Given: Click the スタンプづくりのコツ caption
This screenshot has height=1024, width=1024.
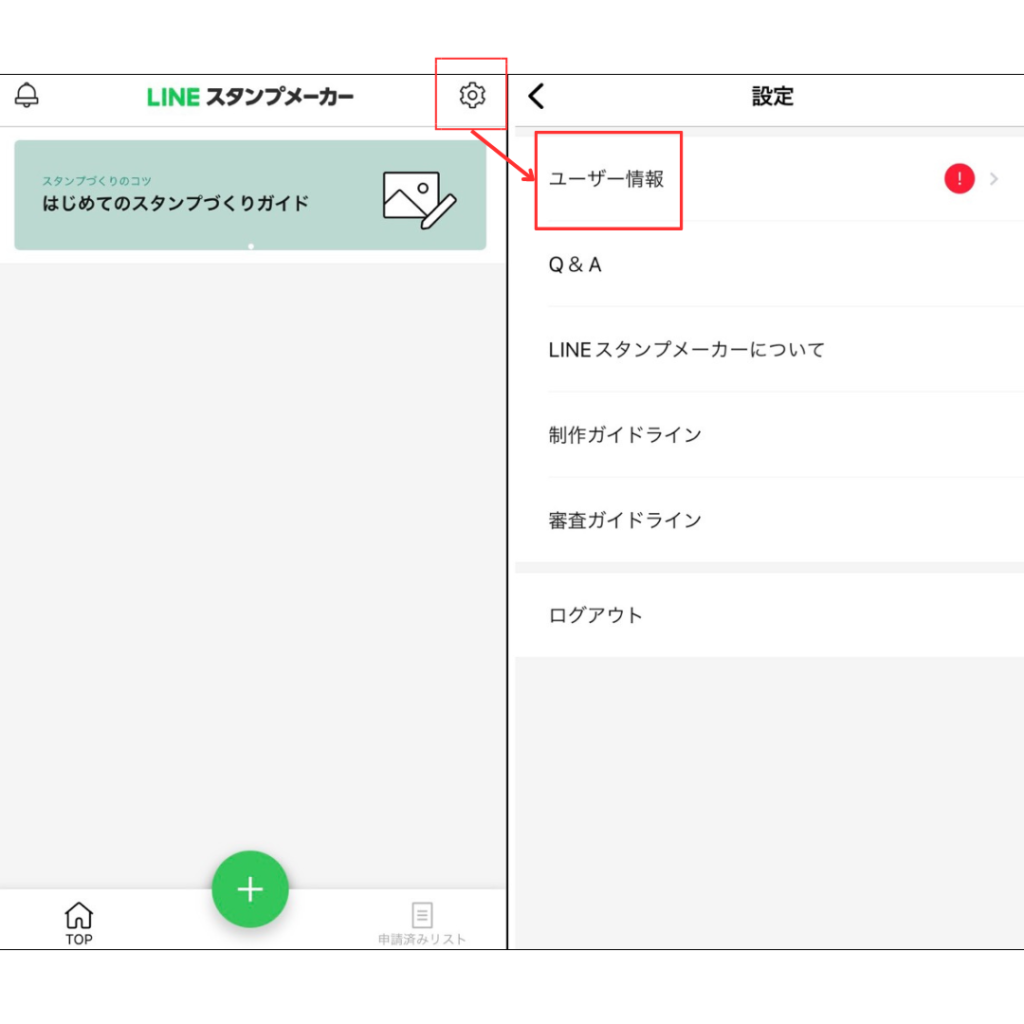Looking at the screenshot, I should (x=97, y=181).
